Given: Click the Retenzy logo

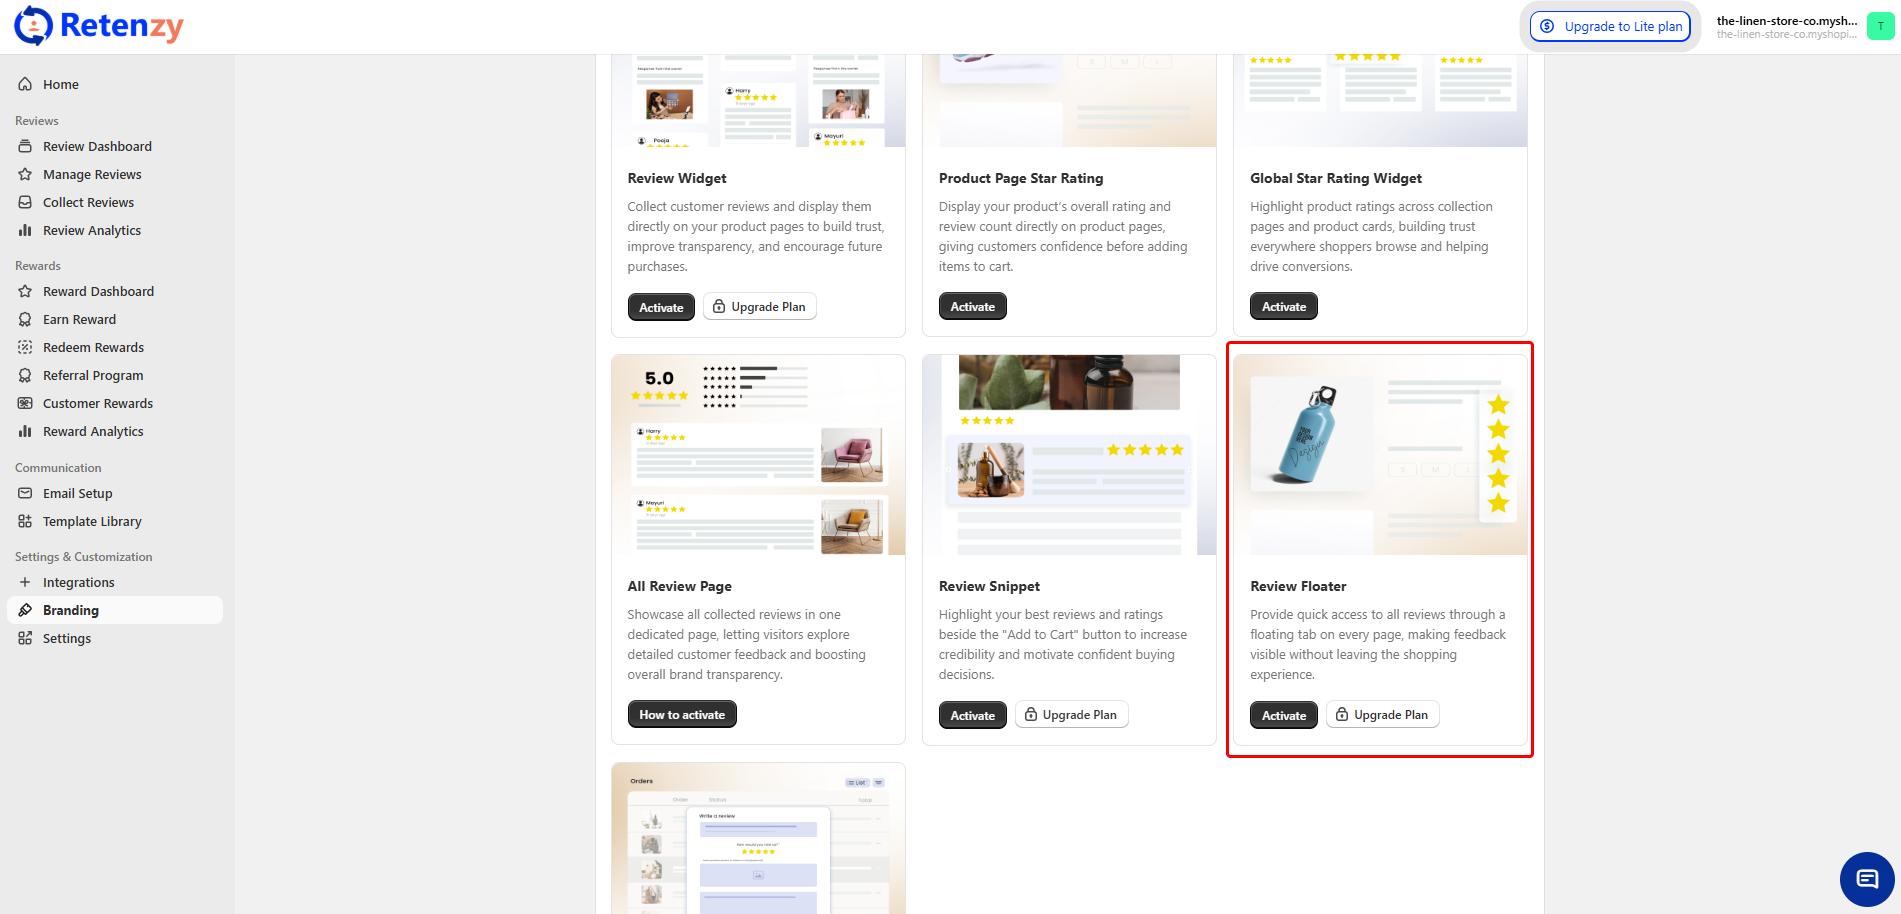Looking at the screenshot, I should [x=99, y=26].
